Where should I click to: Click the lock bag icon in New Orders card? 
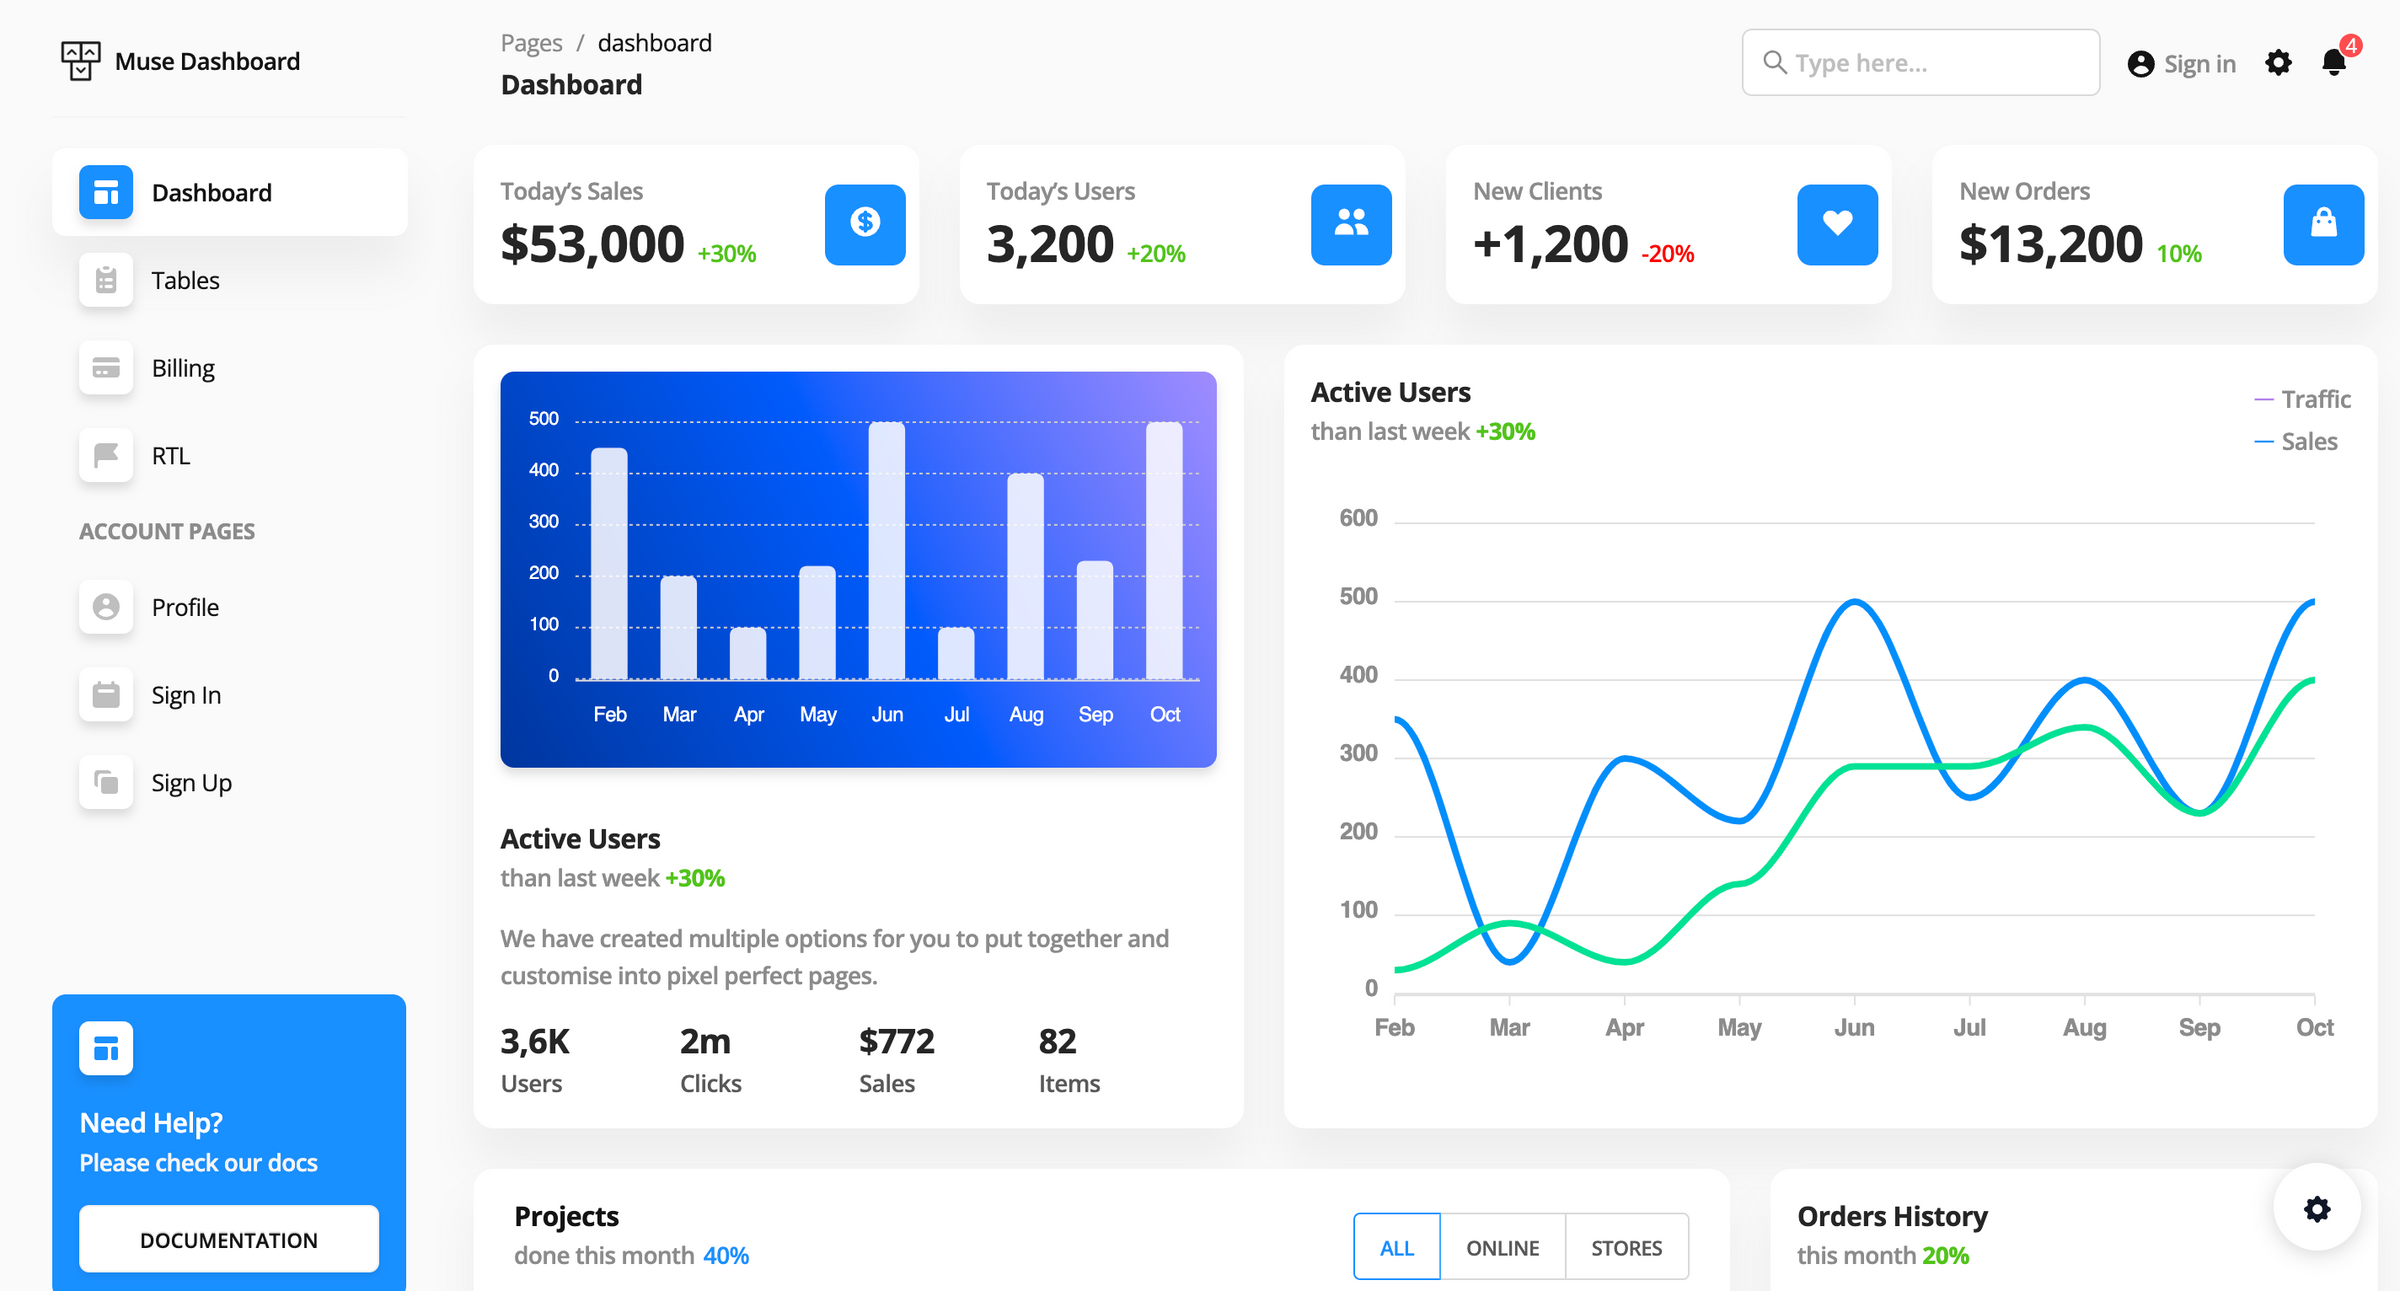click(x=2324, y=224)
